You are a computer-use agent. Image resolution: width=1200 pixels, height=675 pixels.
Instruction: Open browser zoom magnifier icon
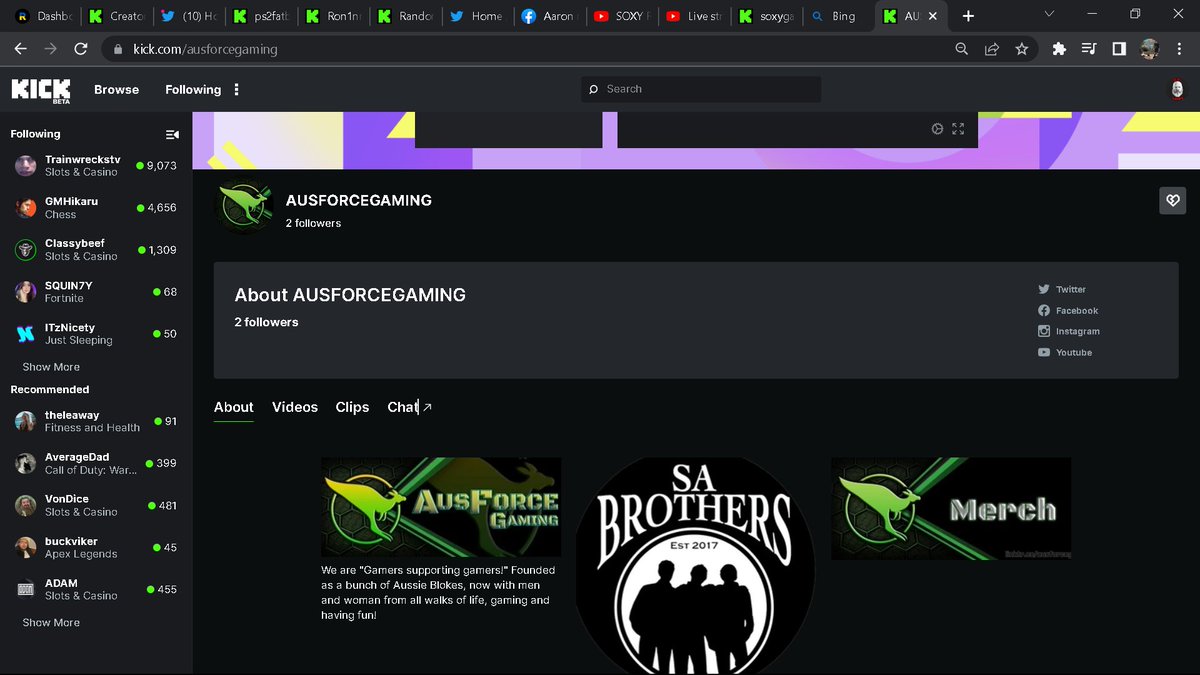(x=961, y=48)
